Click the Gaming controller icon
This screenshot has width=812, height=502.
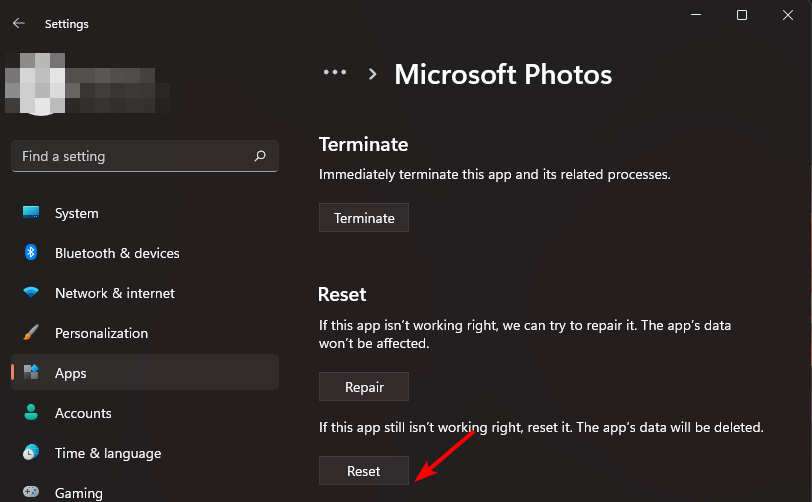click(x=31, y=492)
